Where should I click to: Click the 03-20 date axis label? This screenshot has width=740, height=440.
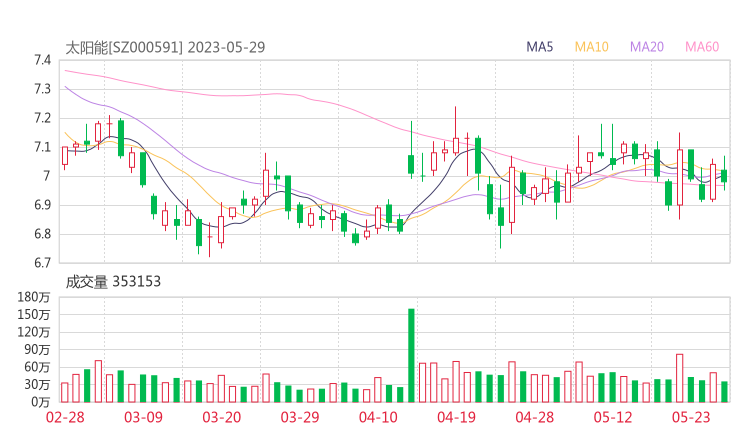[222, 417]
